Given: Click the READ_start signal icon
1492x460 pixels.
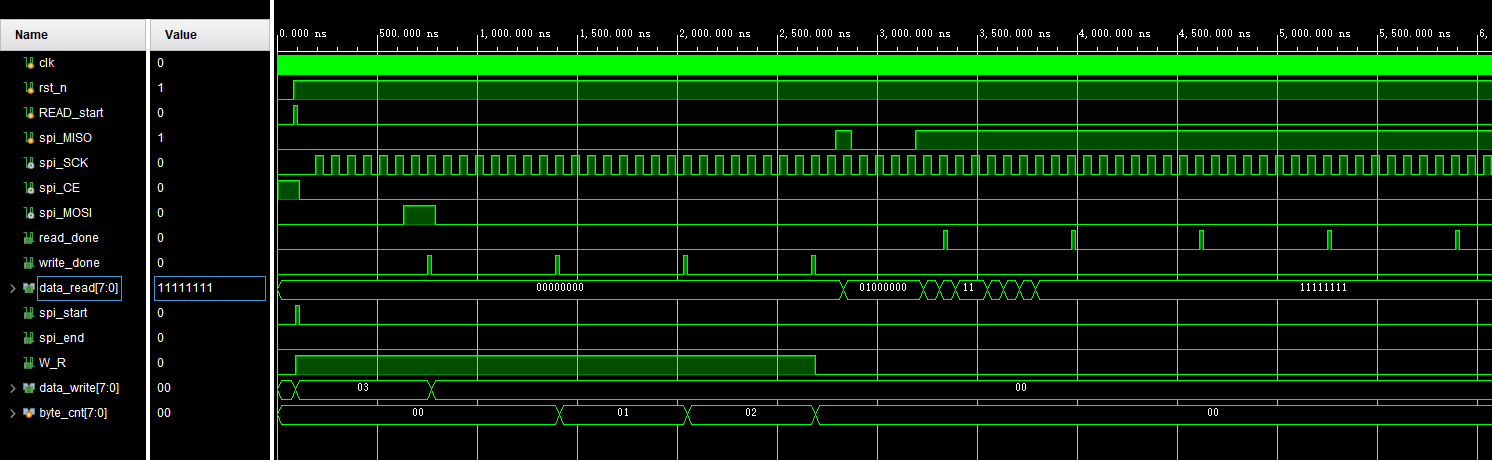Looking at the screenshot, I should pos(28,113).
